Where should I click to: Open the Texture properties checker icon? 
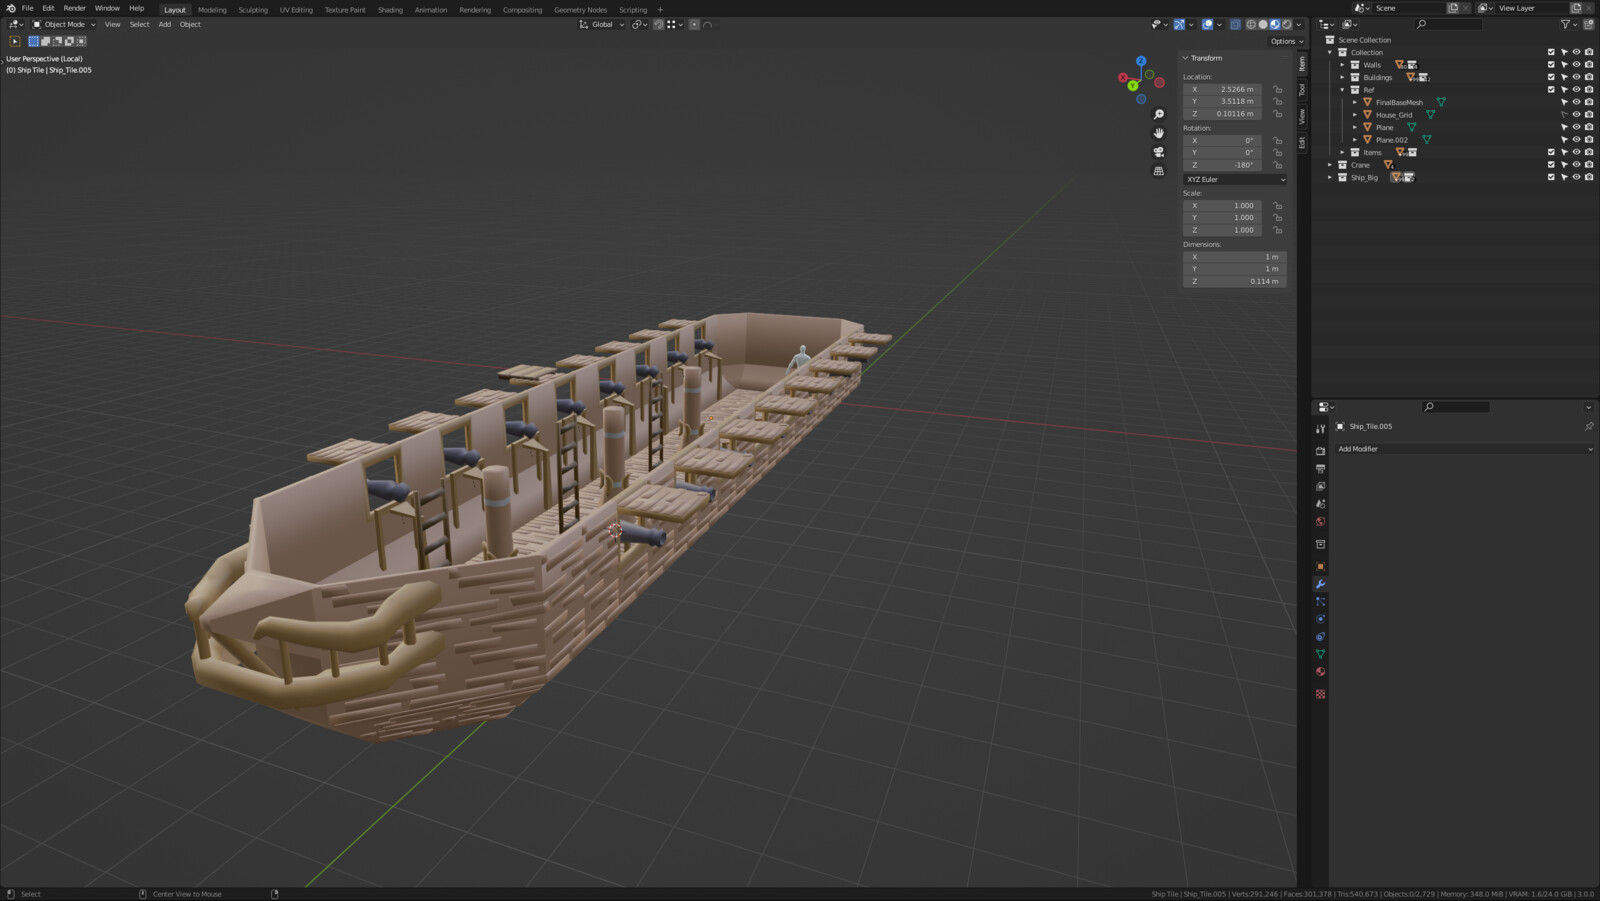click(x=1320, y=694)
